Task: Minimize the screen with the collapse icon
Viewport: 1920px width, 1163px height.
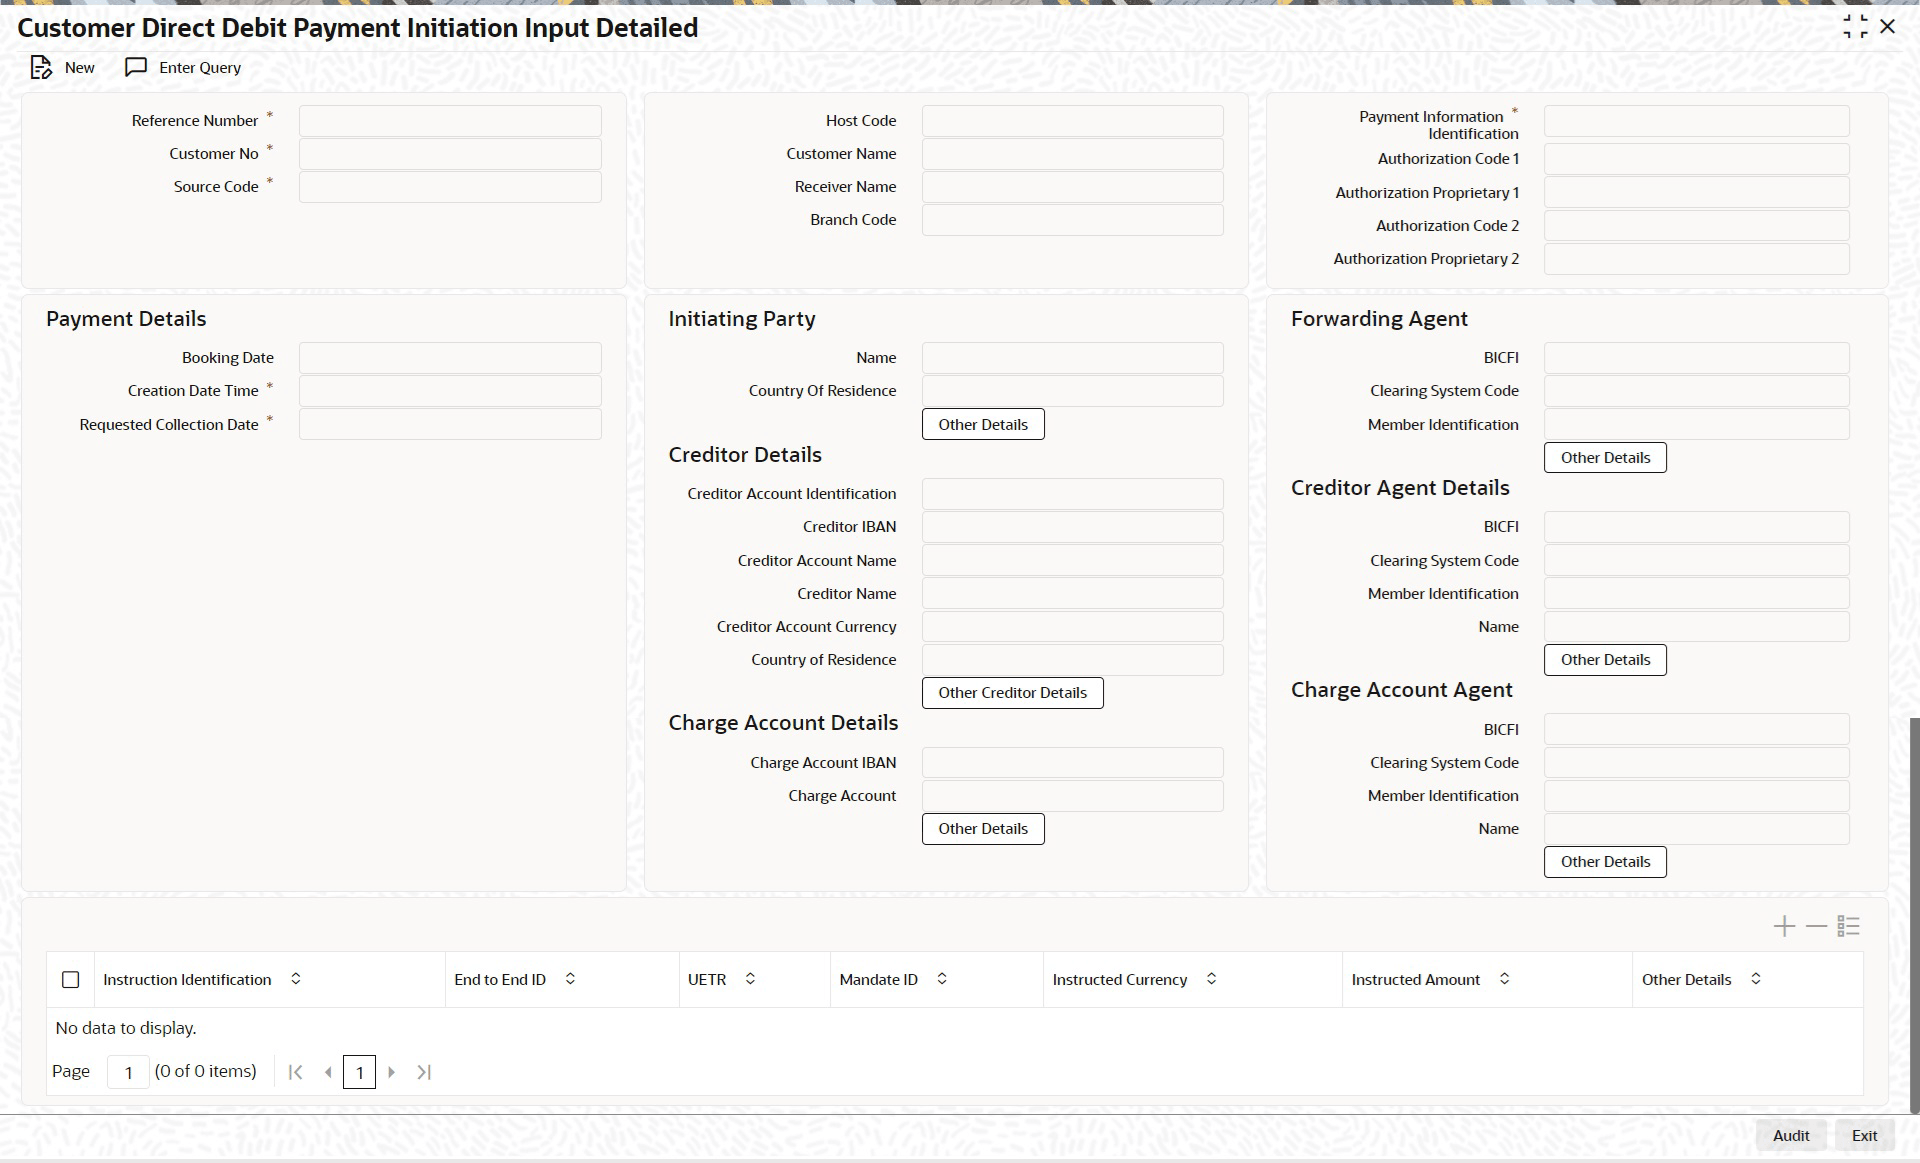Action: point(1855,27)
